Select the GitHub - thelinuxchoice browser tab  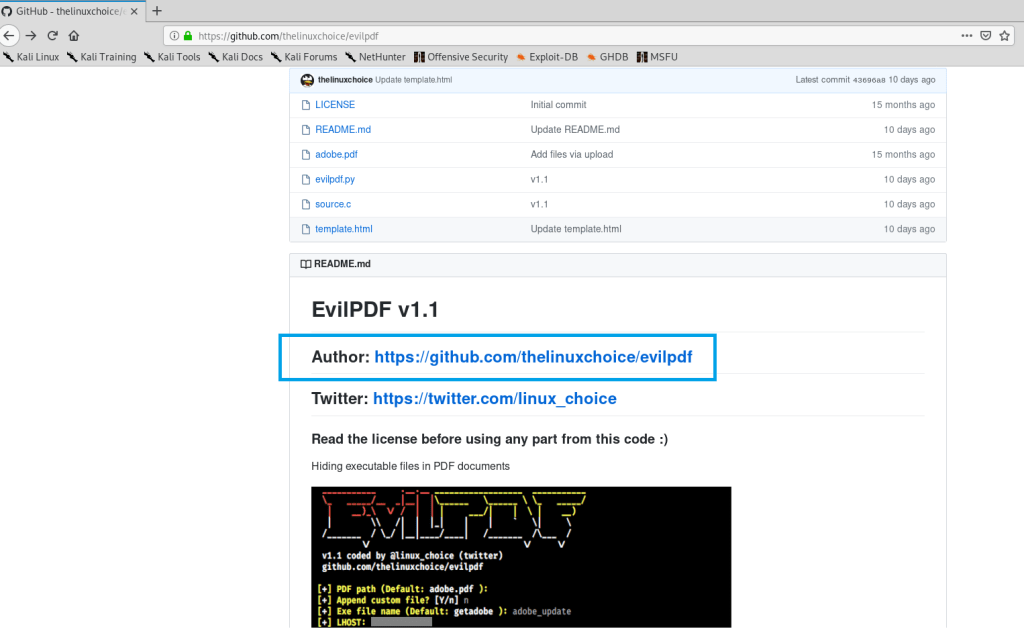71,11
